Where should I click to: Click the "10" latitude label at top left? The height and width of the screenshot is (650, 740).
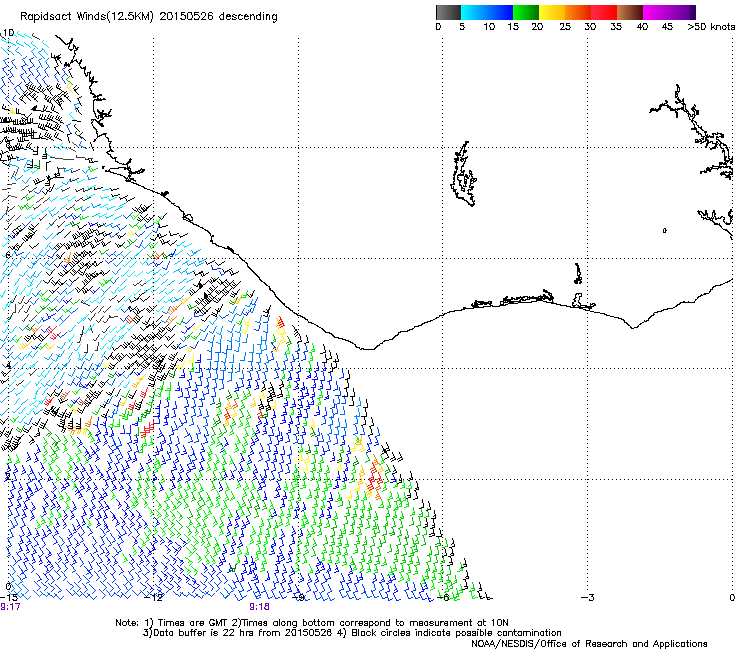click(x=8, y=33)
